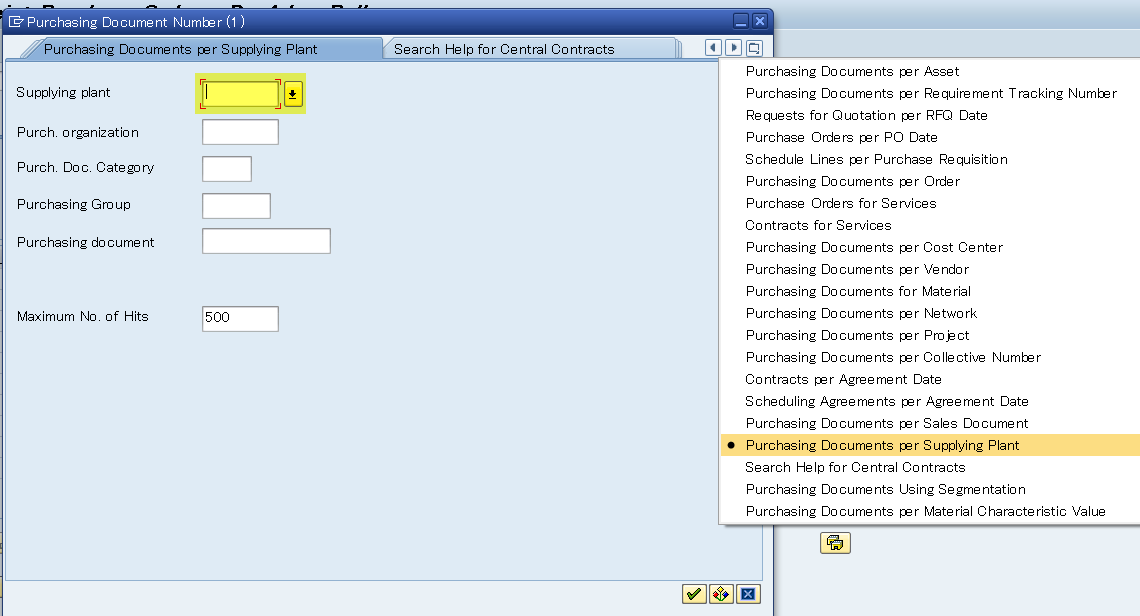
Task: Click the Purchasing document field
Action: click(266, 241)
